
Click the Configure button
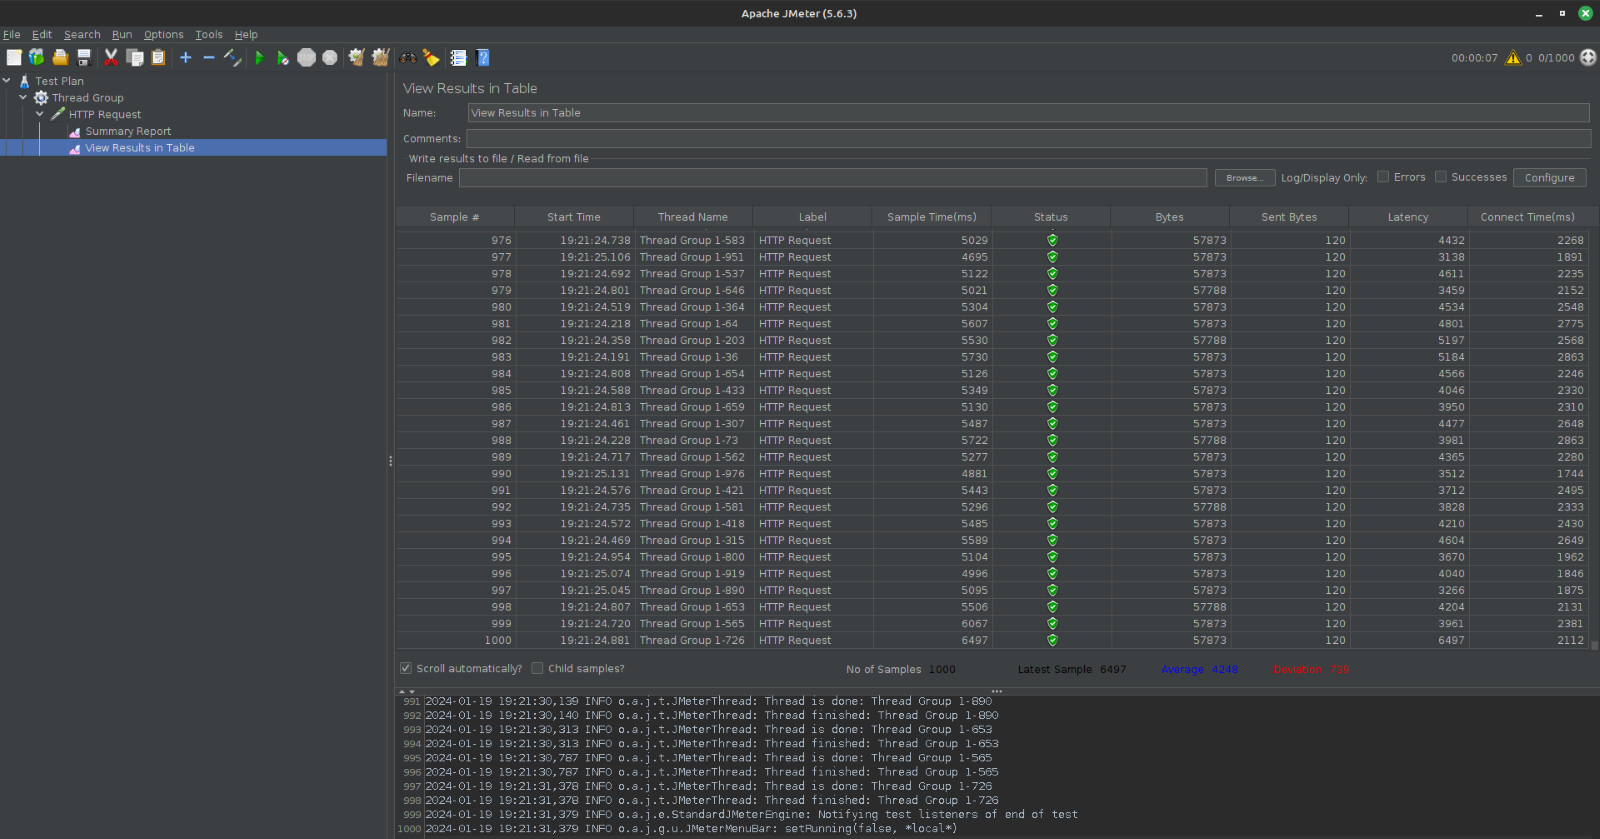pyautogui.click(x=1549, y=178)
